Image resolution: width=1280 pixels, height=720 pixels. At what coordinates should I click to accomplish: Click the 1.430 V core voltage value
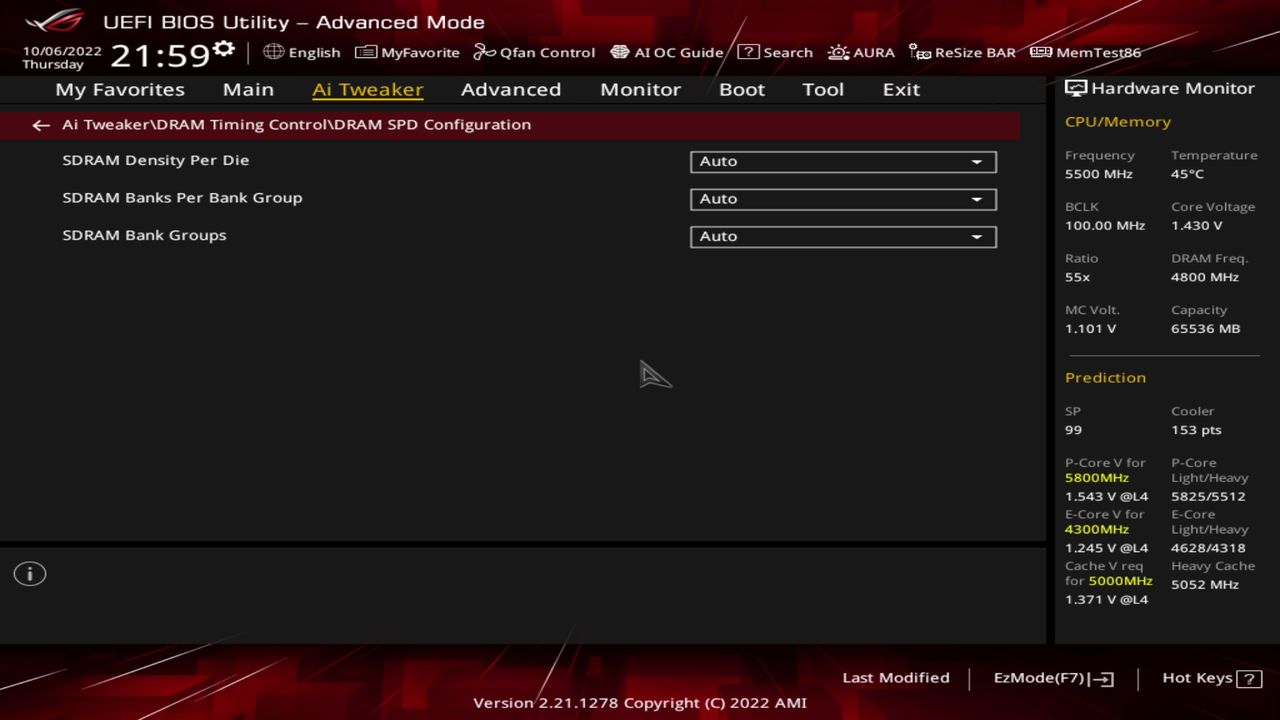[x=1197, y=226]
